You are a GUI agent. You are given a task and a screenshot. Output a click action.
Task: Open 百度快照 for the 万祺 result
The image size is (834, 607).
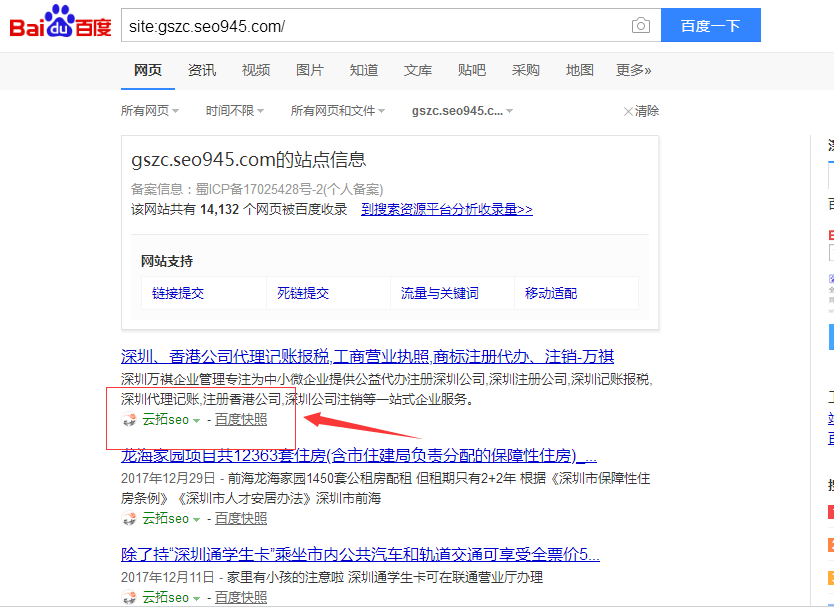pyautogui.click(x=241, y=420)
